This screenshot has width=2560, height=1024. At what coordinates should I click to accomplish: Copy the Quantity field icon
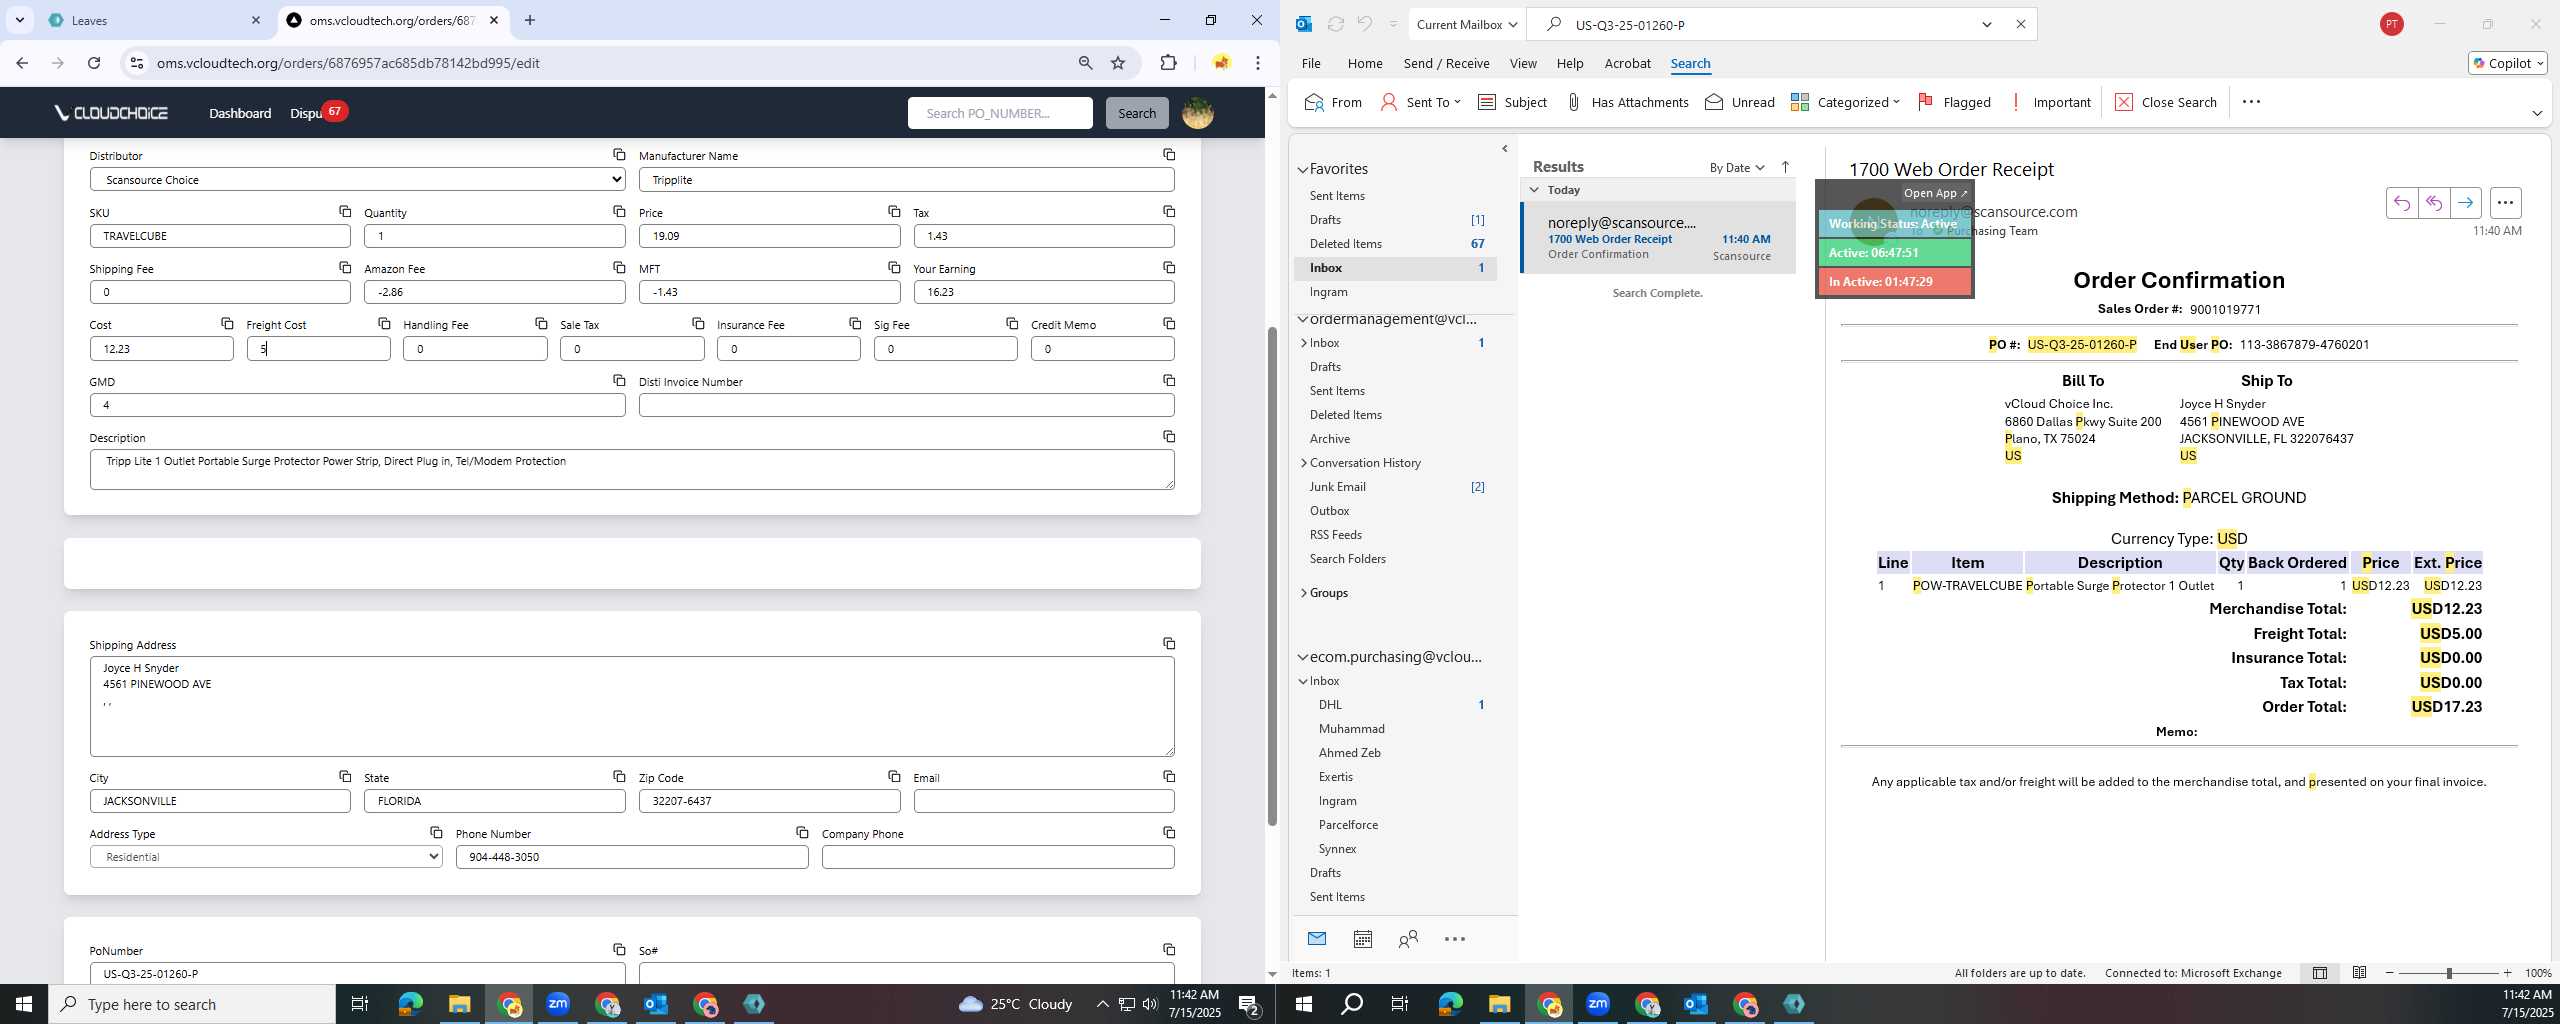pos(619,211)
